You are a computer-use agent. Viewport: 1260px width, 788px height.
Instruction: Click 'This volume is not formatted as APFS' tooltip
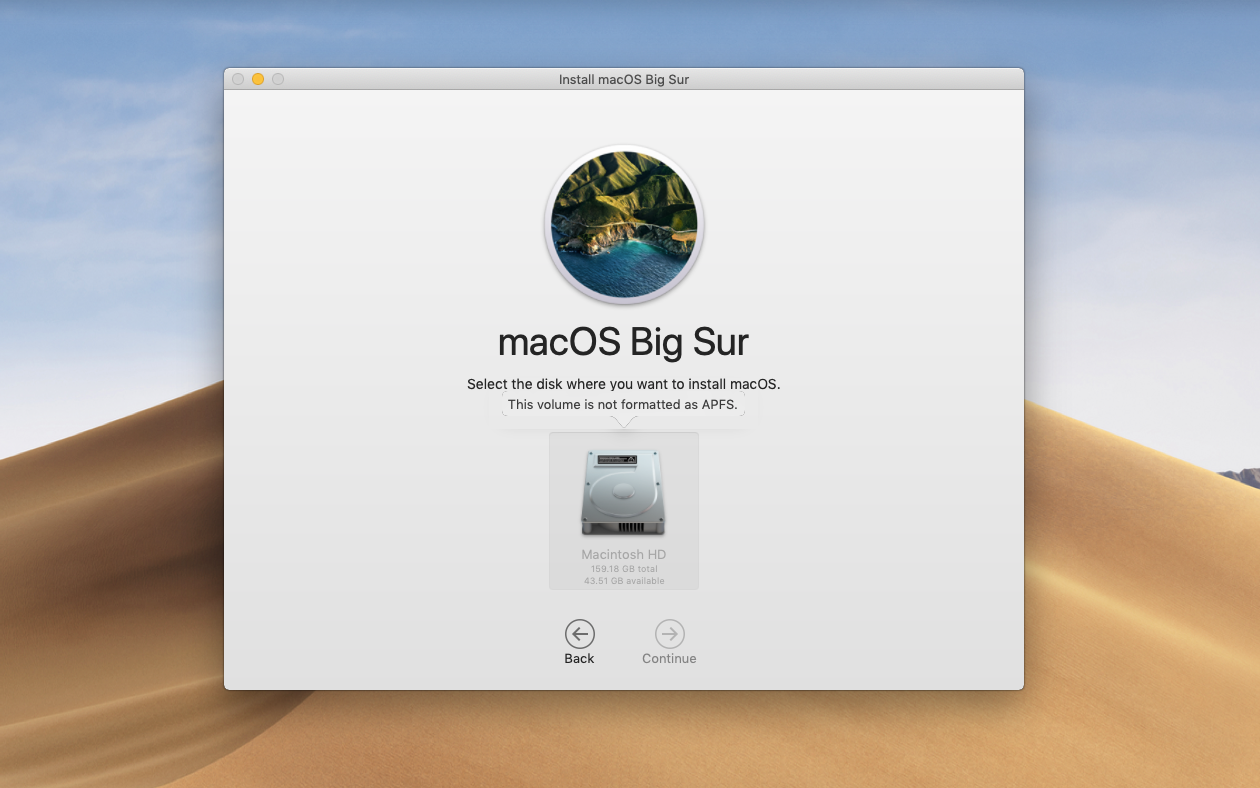pyautogui.click(x=623, y=405)
